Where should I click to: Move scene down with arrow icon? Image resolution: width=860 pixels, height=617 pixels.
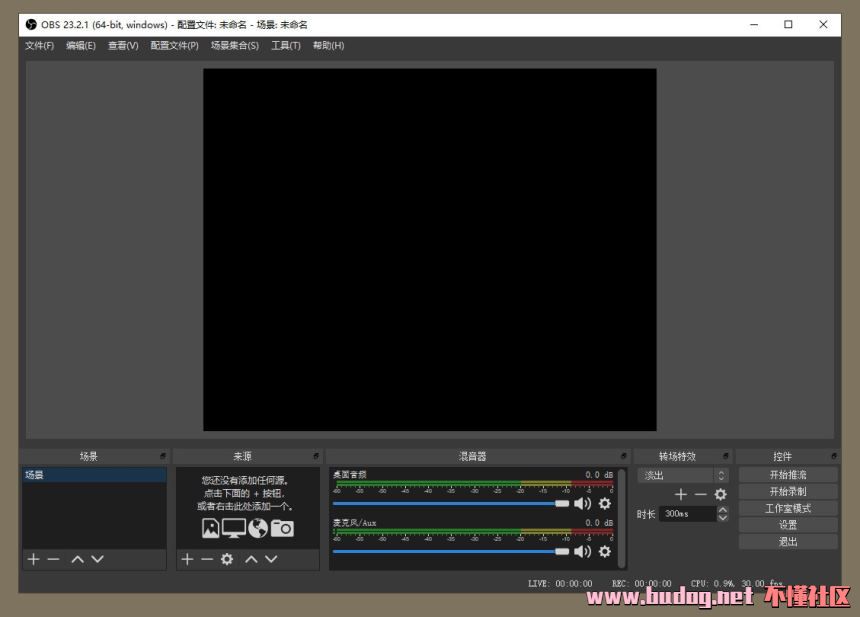click(x=97, y=559)
